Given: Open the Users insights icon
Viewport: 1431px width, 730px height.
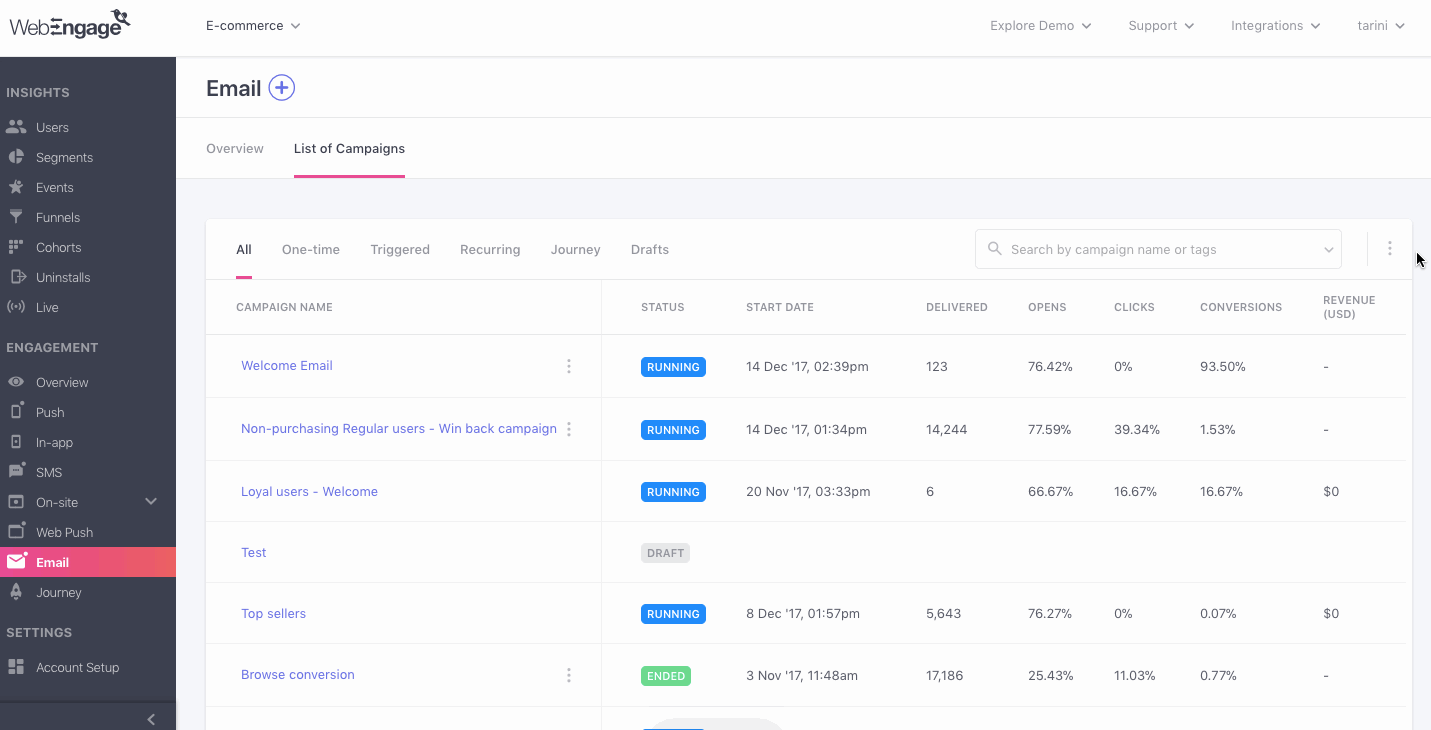Looking at the screenshot, I should click(16, 127).
